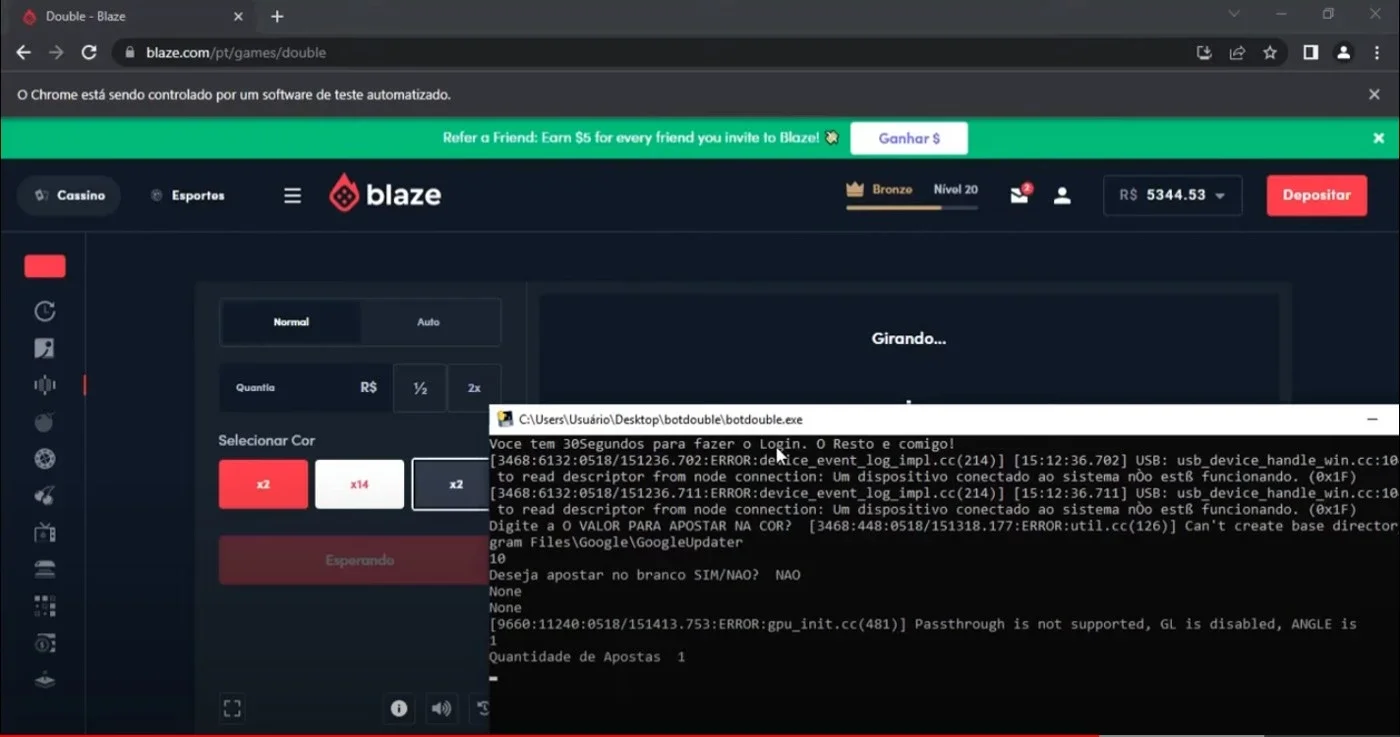This screenshot has width=1400, height=737.
Task: Click the Ganhar $ button
Action: (x=909, y=138)
